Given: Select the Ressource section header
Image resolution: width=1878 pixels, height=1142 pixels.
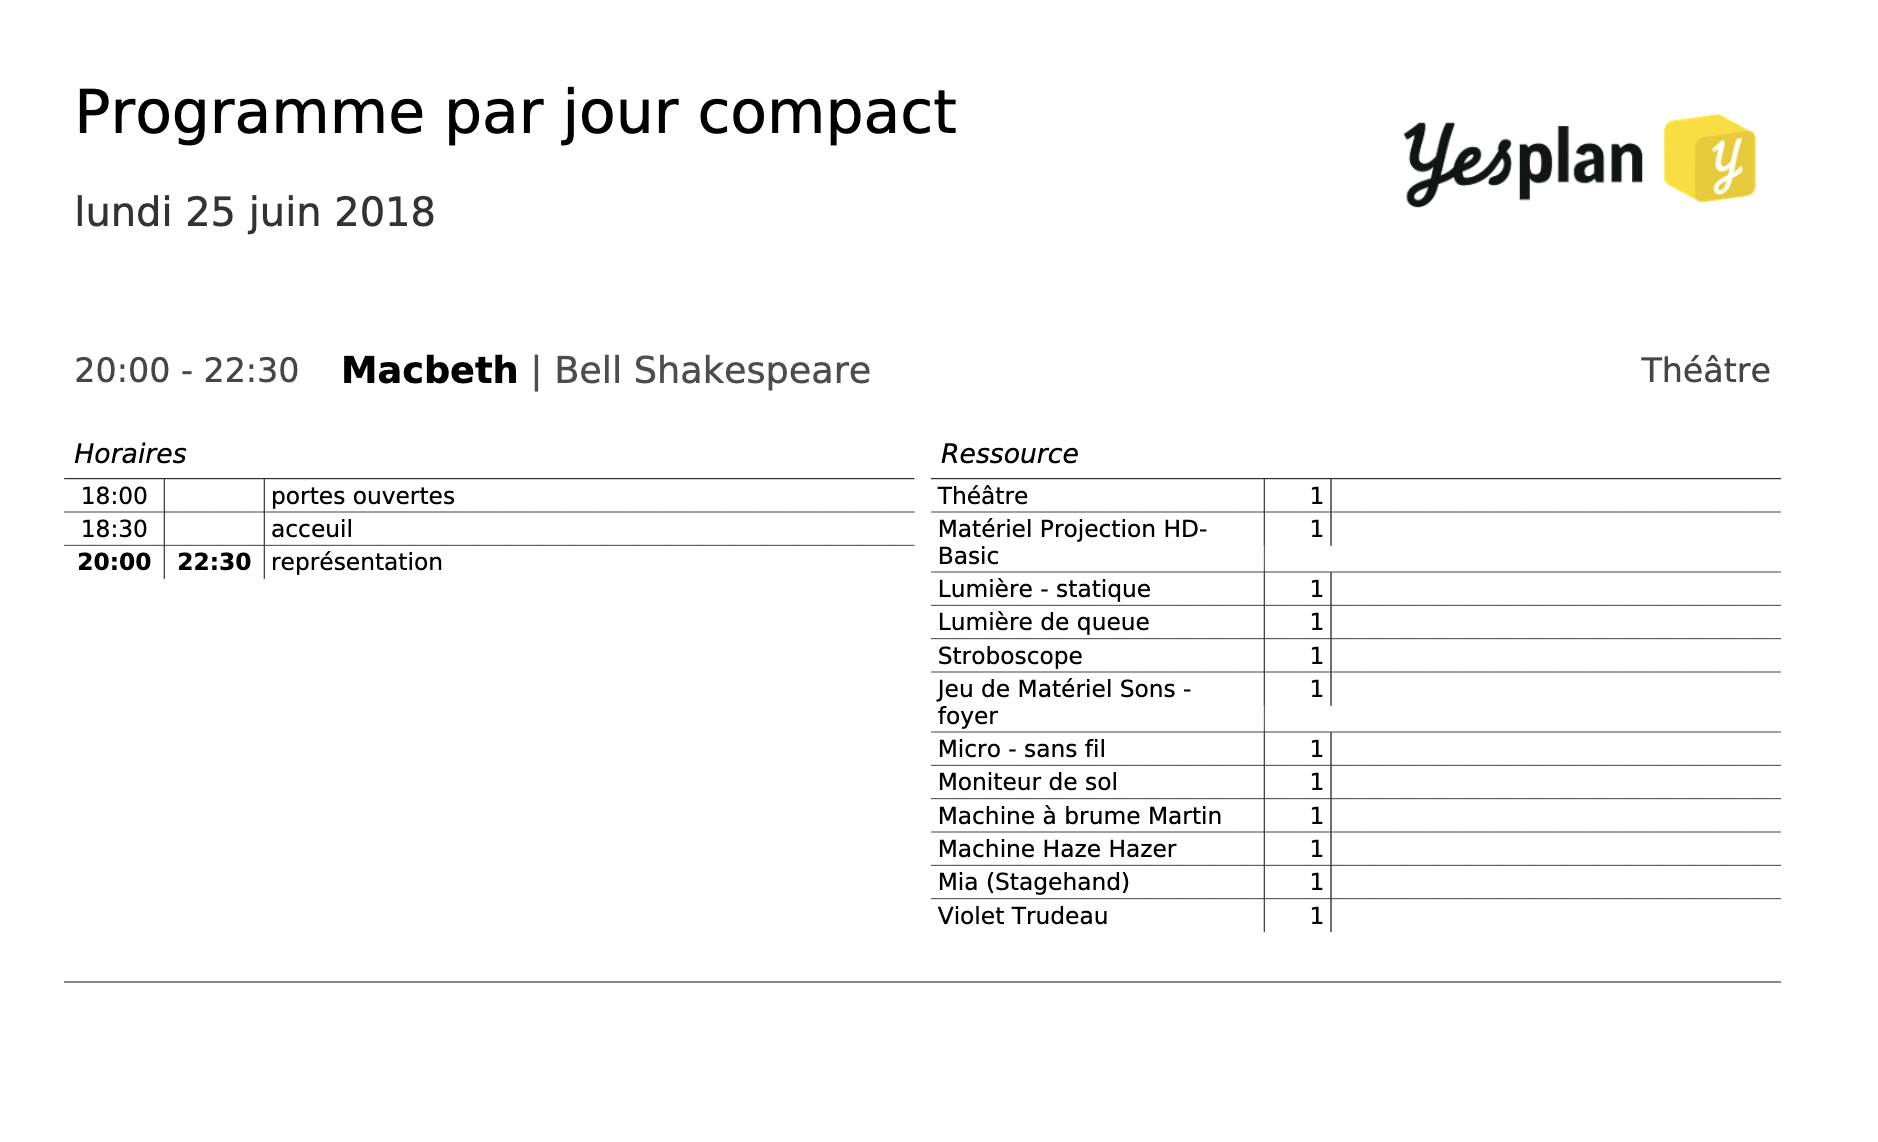Looking at the screenshot, I should click(x=1009, y=454).
